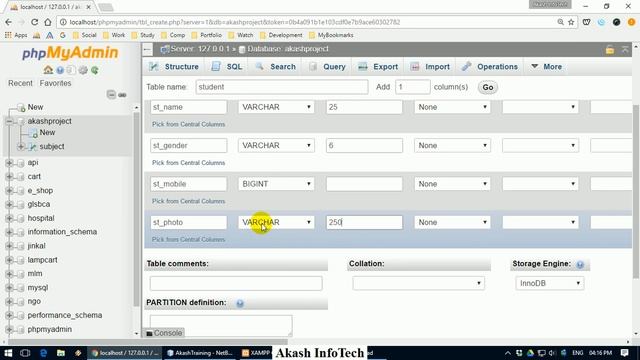Image resolution: width=640 pixels, height=360 pixels.
Task: Open st_photo type dropdown VARCHAR
Action: [x=276, y=222]
